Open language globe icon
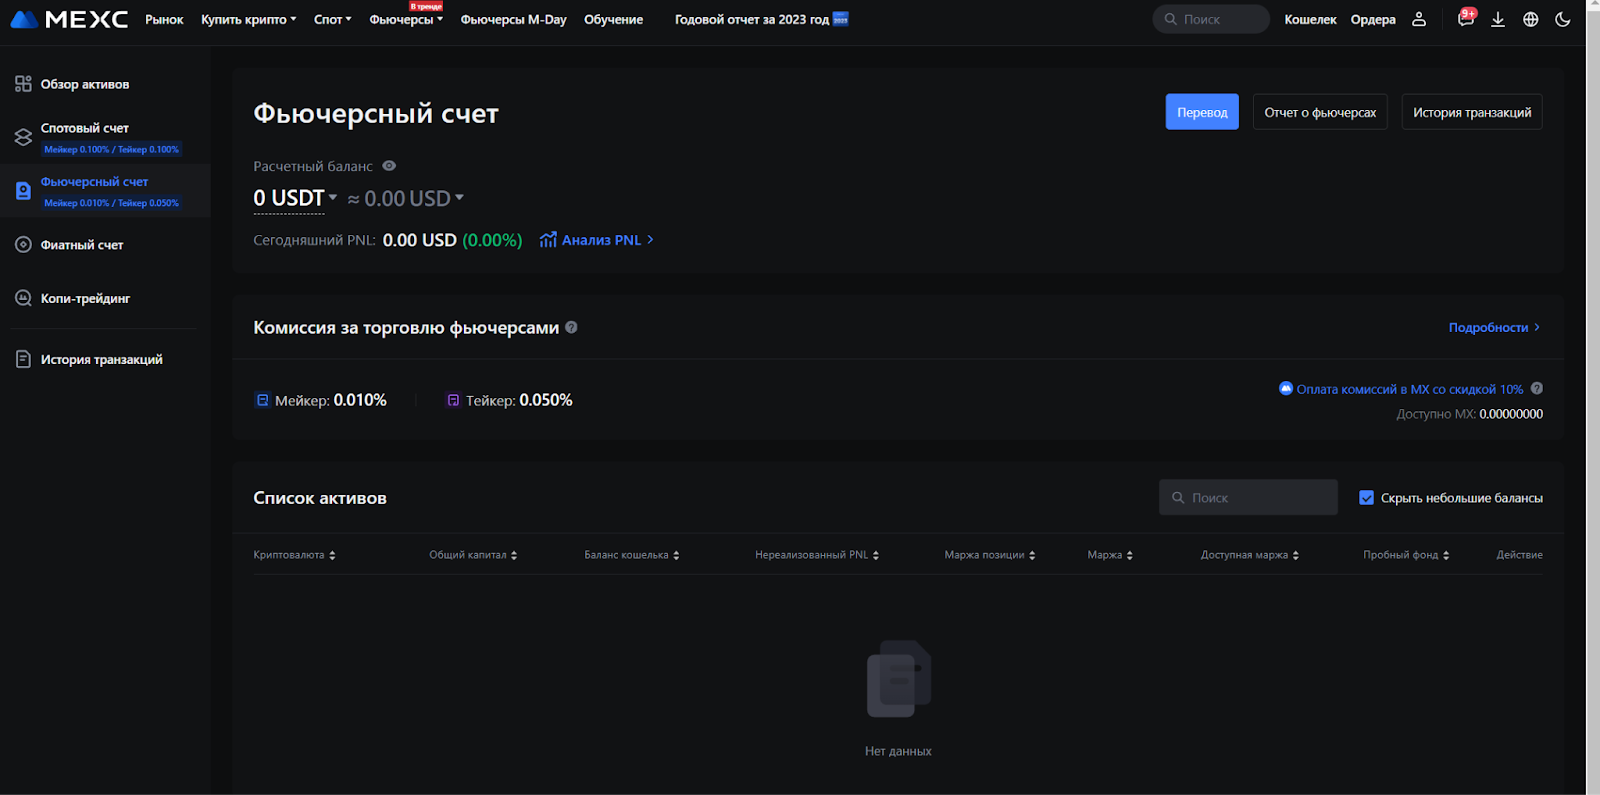This screenshot has height=795, width=1600. (x=1530, y=19)
